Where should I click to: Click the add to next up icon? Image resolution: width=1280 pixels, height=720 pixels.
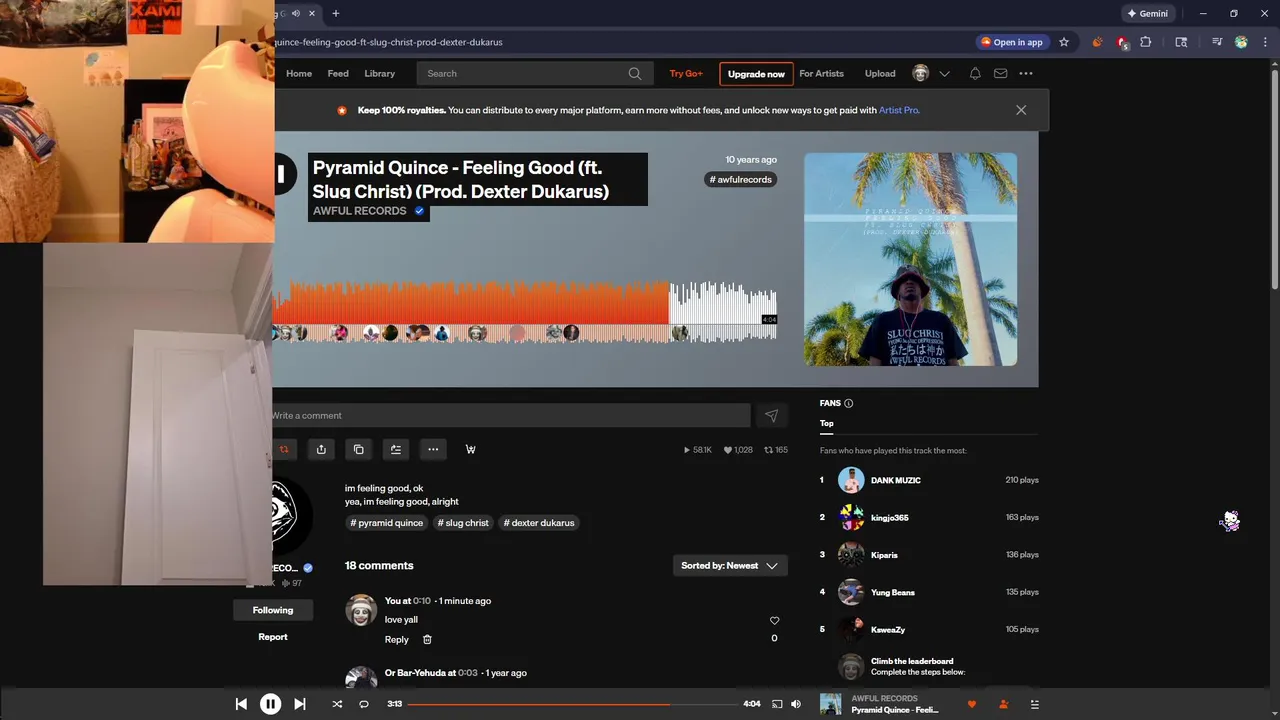point(396,450)
